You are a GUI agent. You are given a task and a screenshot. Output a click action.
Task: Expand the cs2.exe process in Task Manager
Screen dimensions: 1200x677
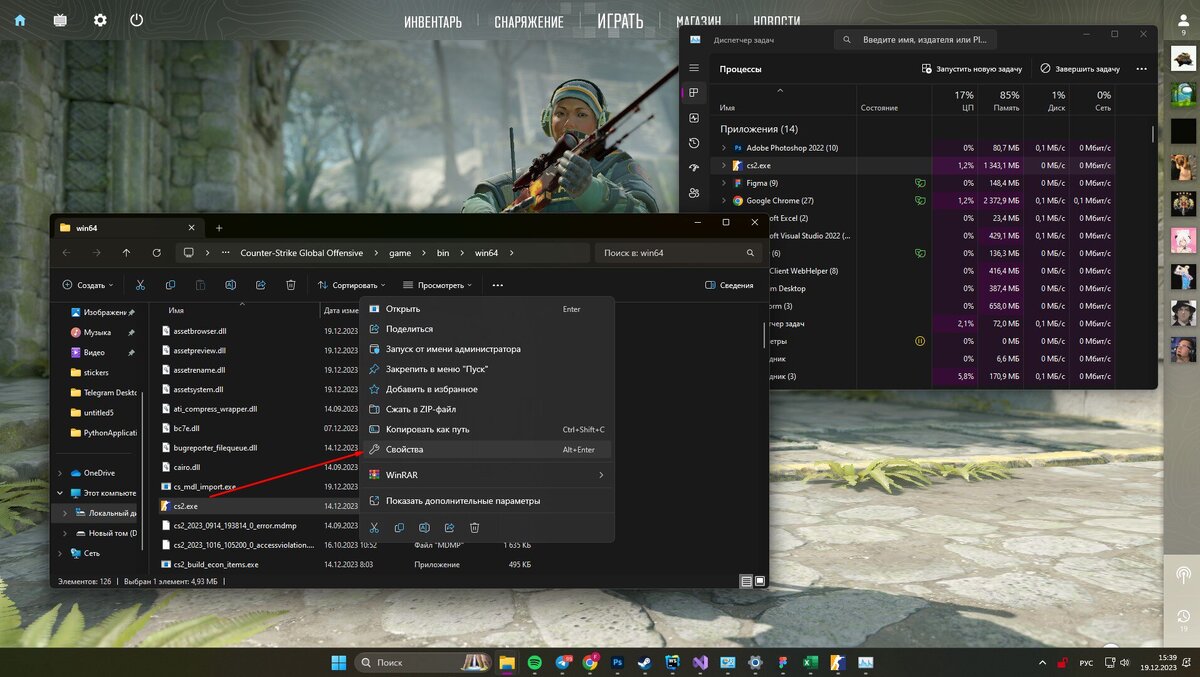(x=724, y=165)
